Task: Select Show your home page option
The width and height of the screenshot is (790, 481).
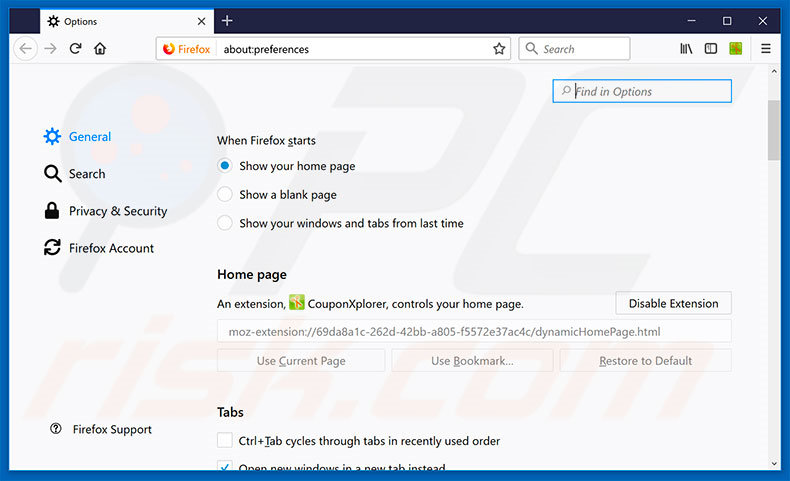Action: tap(225, 166)
